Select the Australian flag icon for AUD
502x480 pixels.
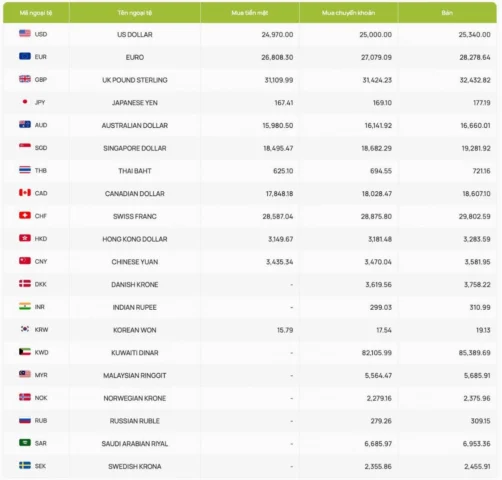(25, 124)
